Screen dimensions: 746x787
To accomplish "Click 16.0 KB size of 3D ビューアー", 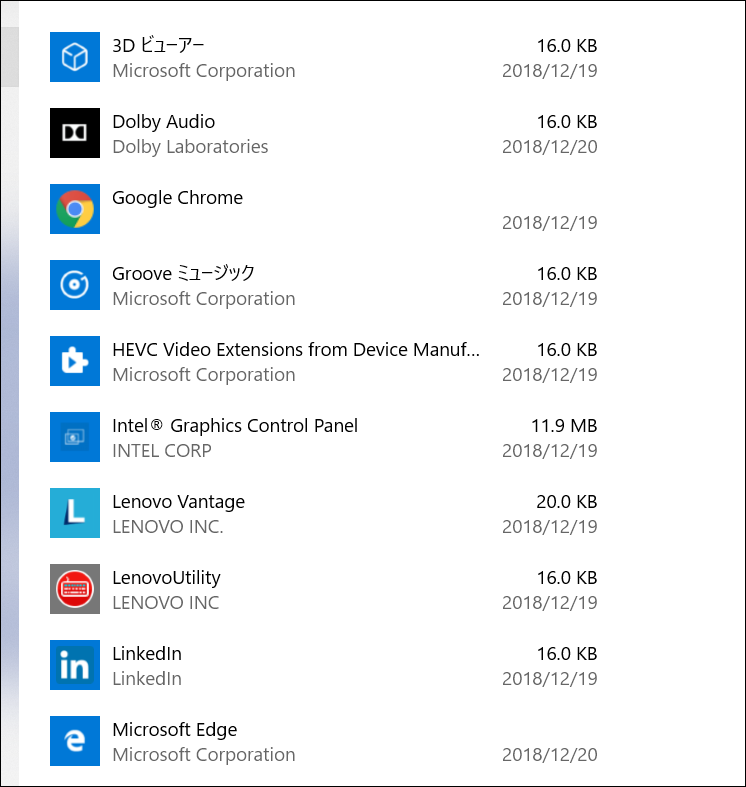I will pos(567,46).
